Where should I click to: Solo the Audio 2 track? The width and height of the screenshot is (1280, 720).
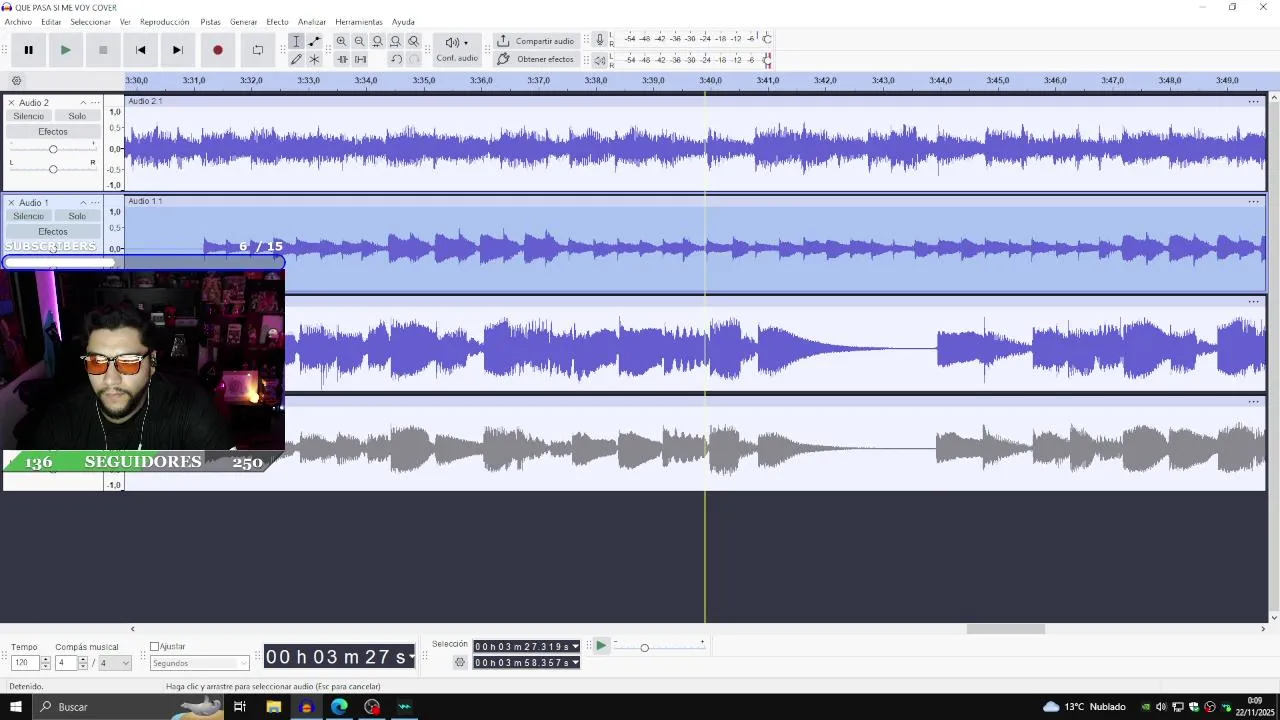point(77,117)
